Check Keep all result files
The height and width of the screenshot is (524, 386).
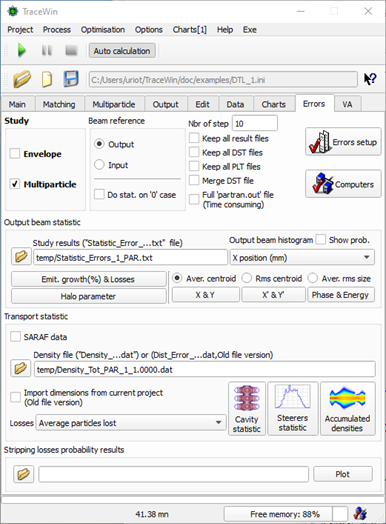[194, 138]
